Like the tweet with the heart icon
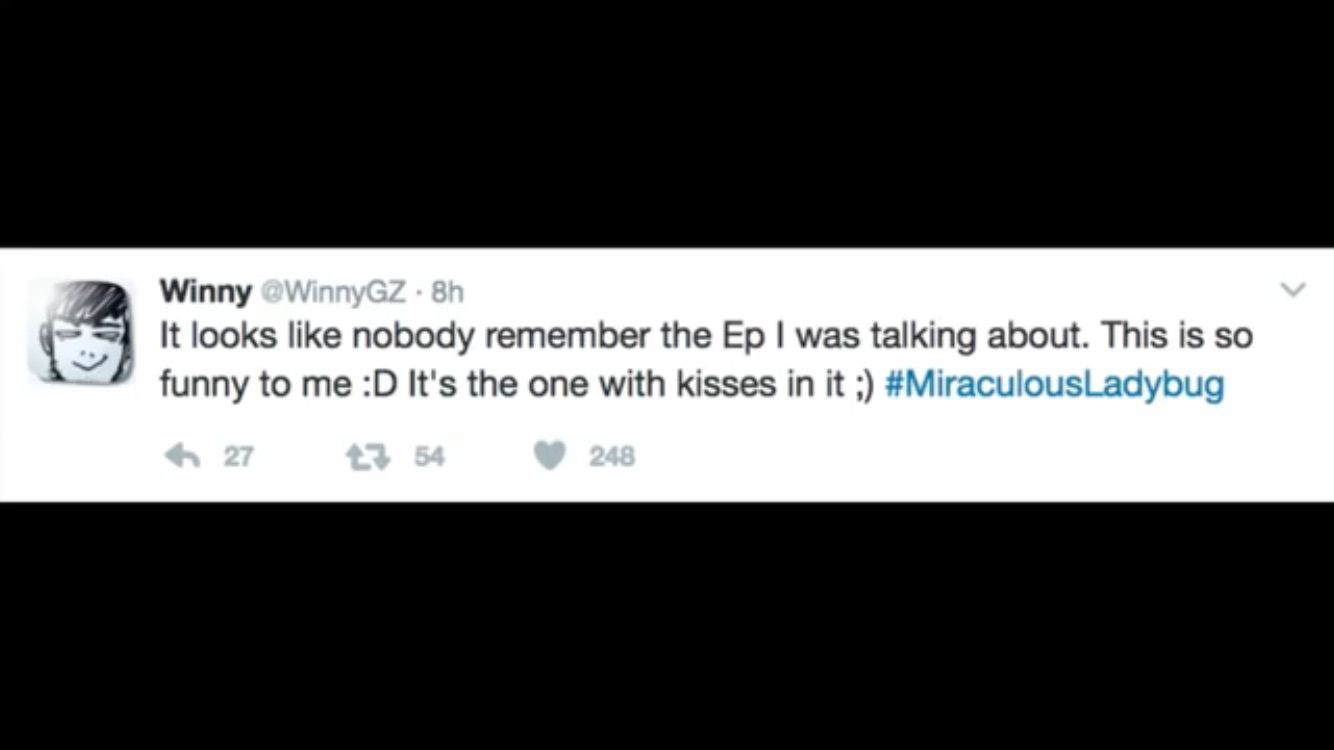This screenshot has width=1334, height=750. tap(548, 457)
